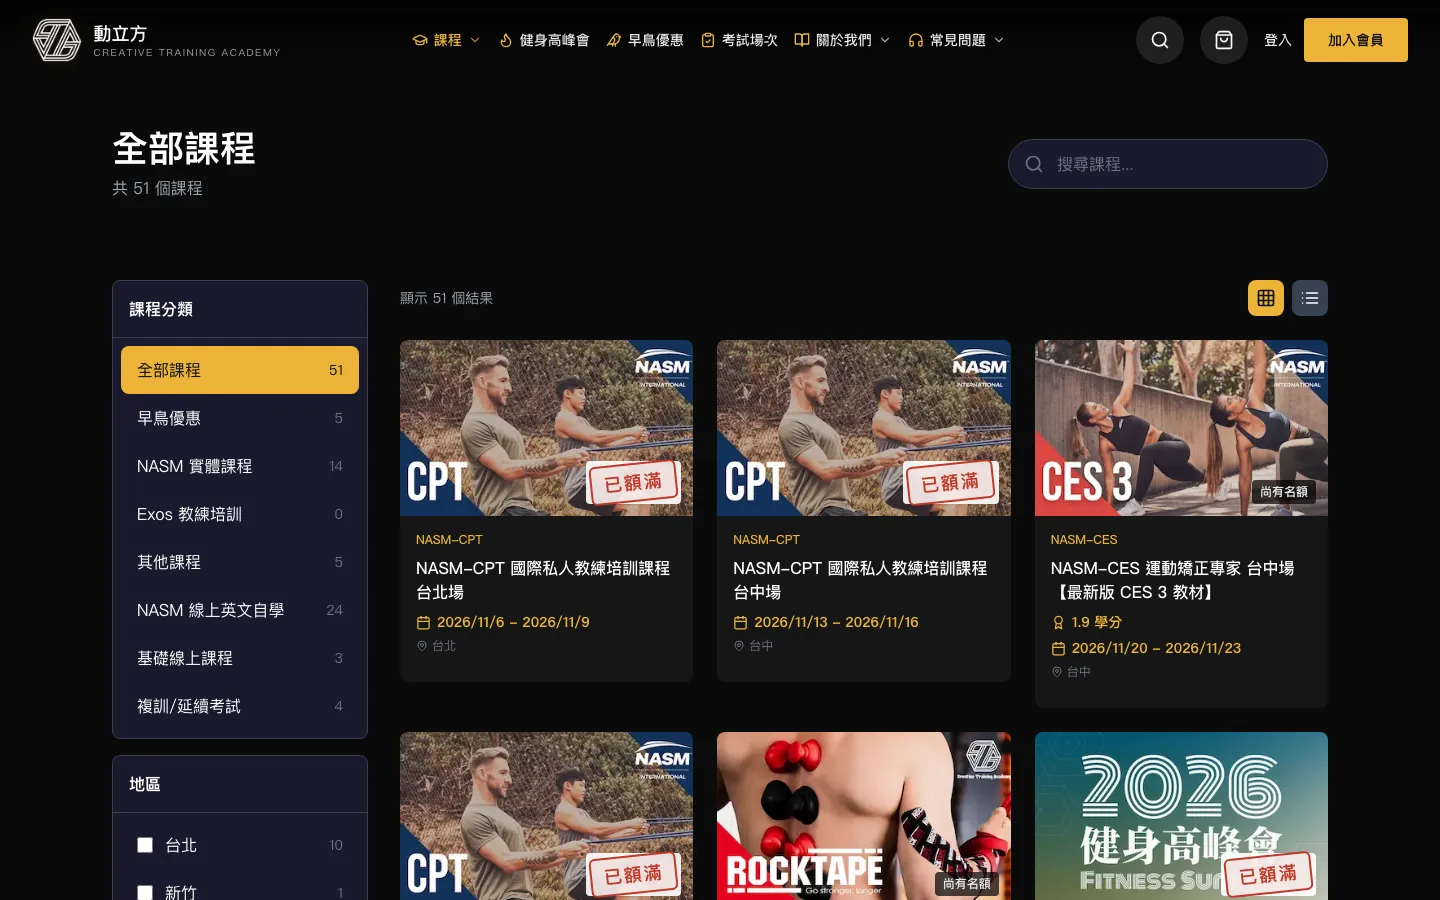Open the header search icon button

click(x=1160, y=40)
